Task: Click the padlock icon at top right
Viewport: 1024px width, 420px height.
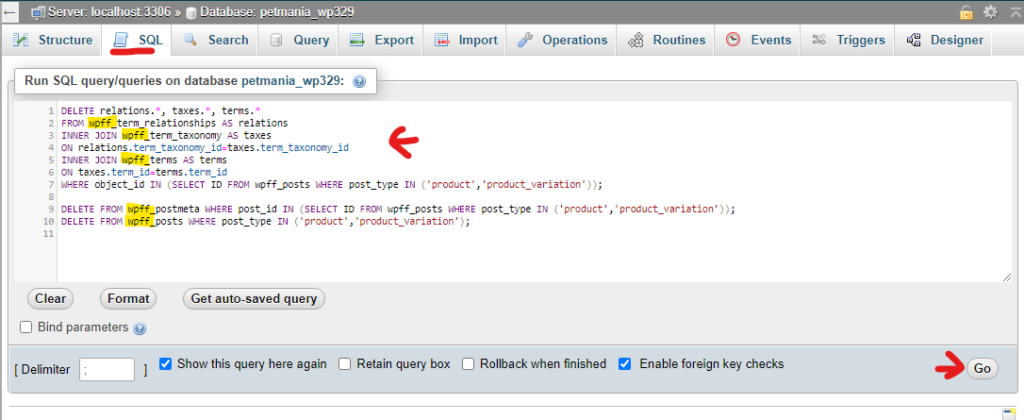Action: [966, 12]
